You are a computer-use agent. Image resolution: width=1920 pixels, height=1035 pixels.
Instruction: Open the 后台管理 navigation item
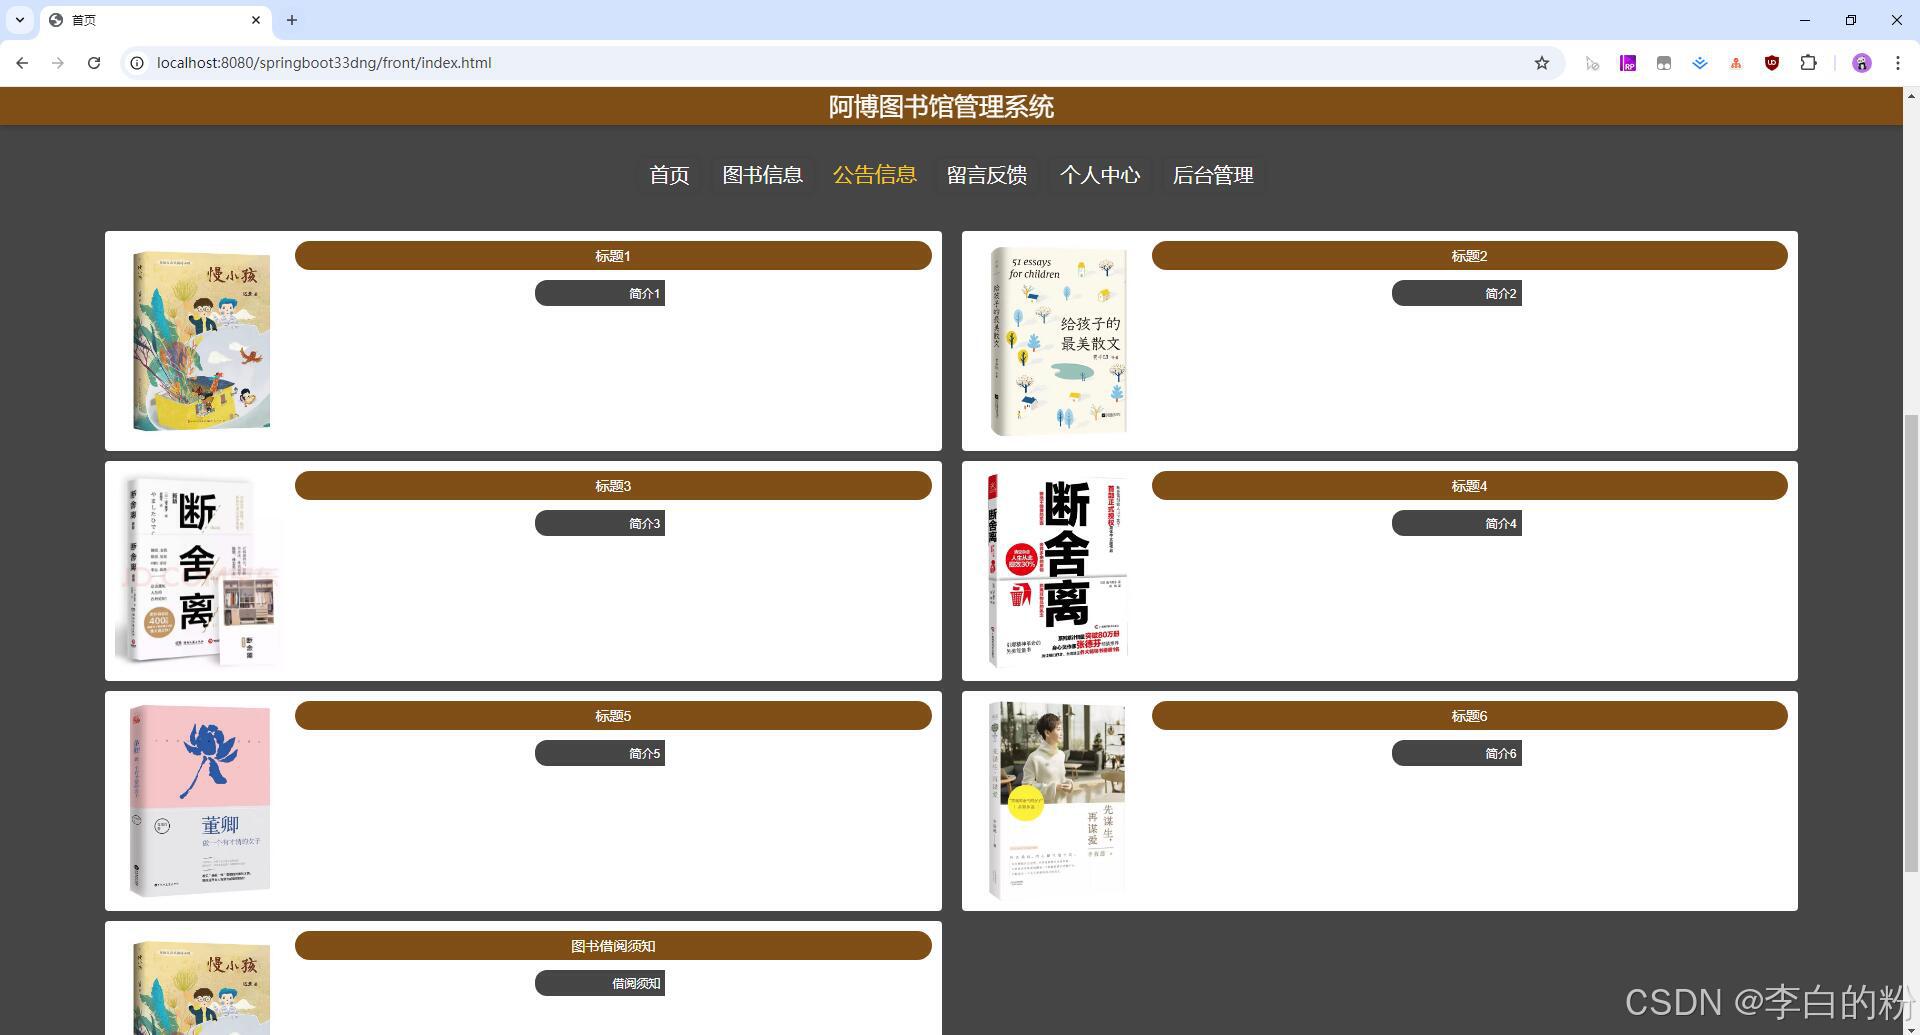click(1213, 175)
